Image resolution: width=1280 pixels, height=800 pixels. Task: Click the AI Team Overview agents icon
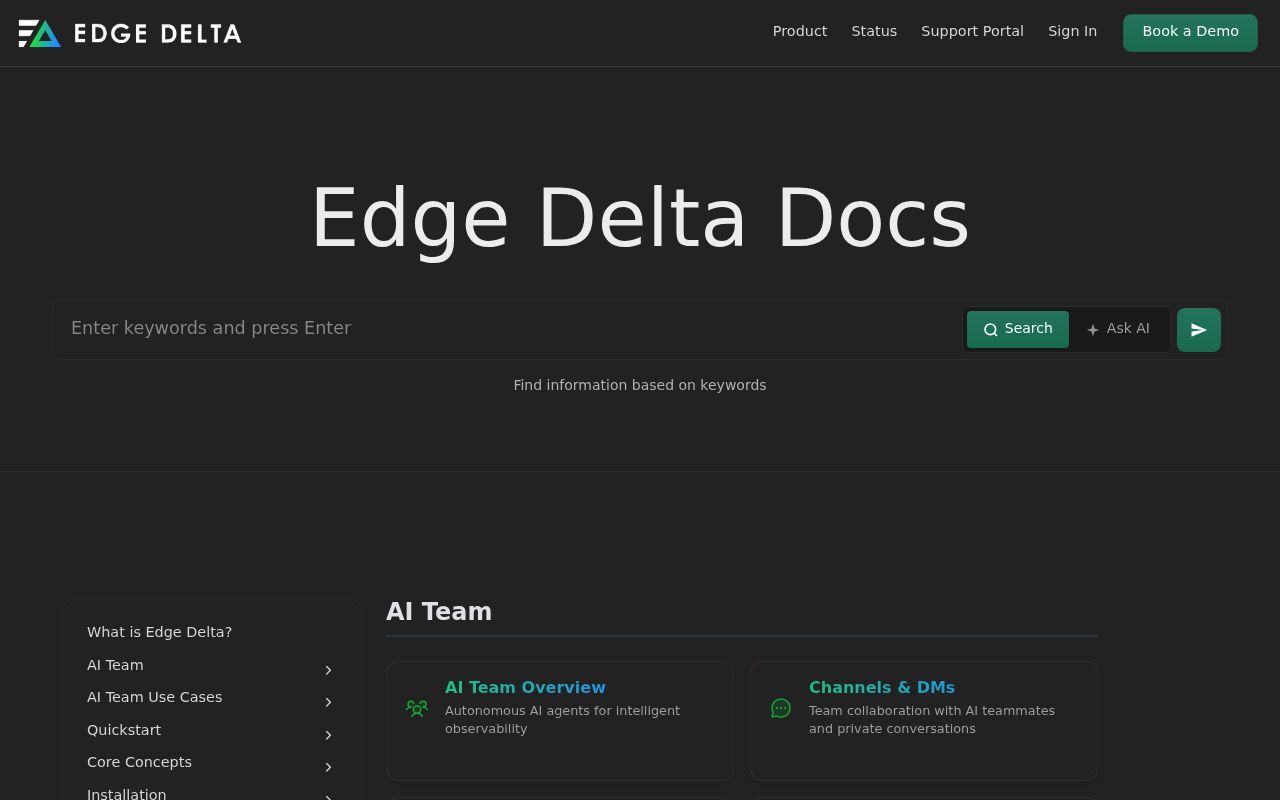[x=417, y=708]
